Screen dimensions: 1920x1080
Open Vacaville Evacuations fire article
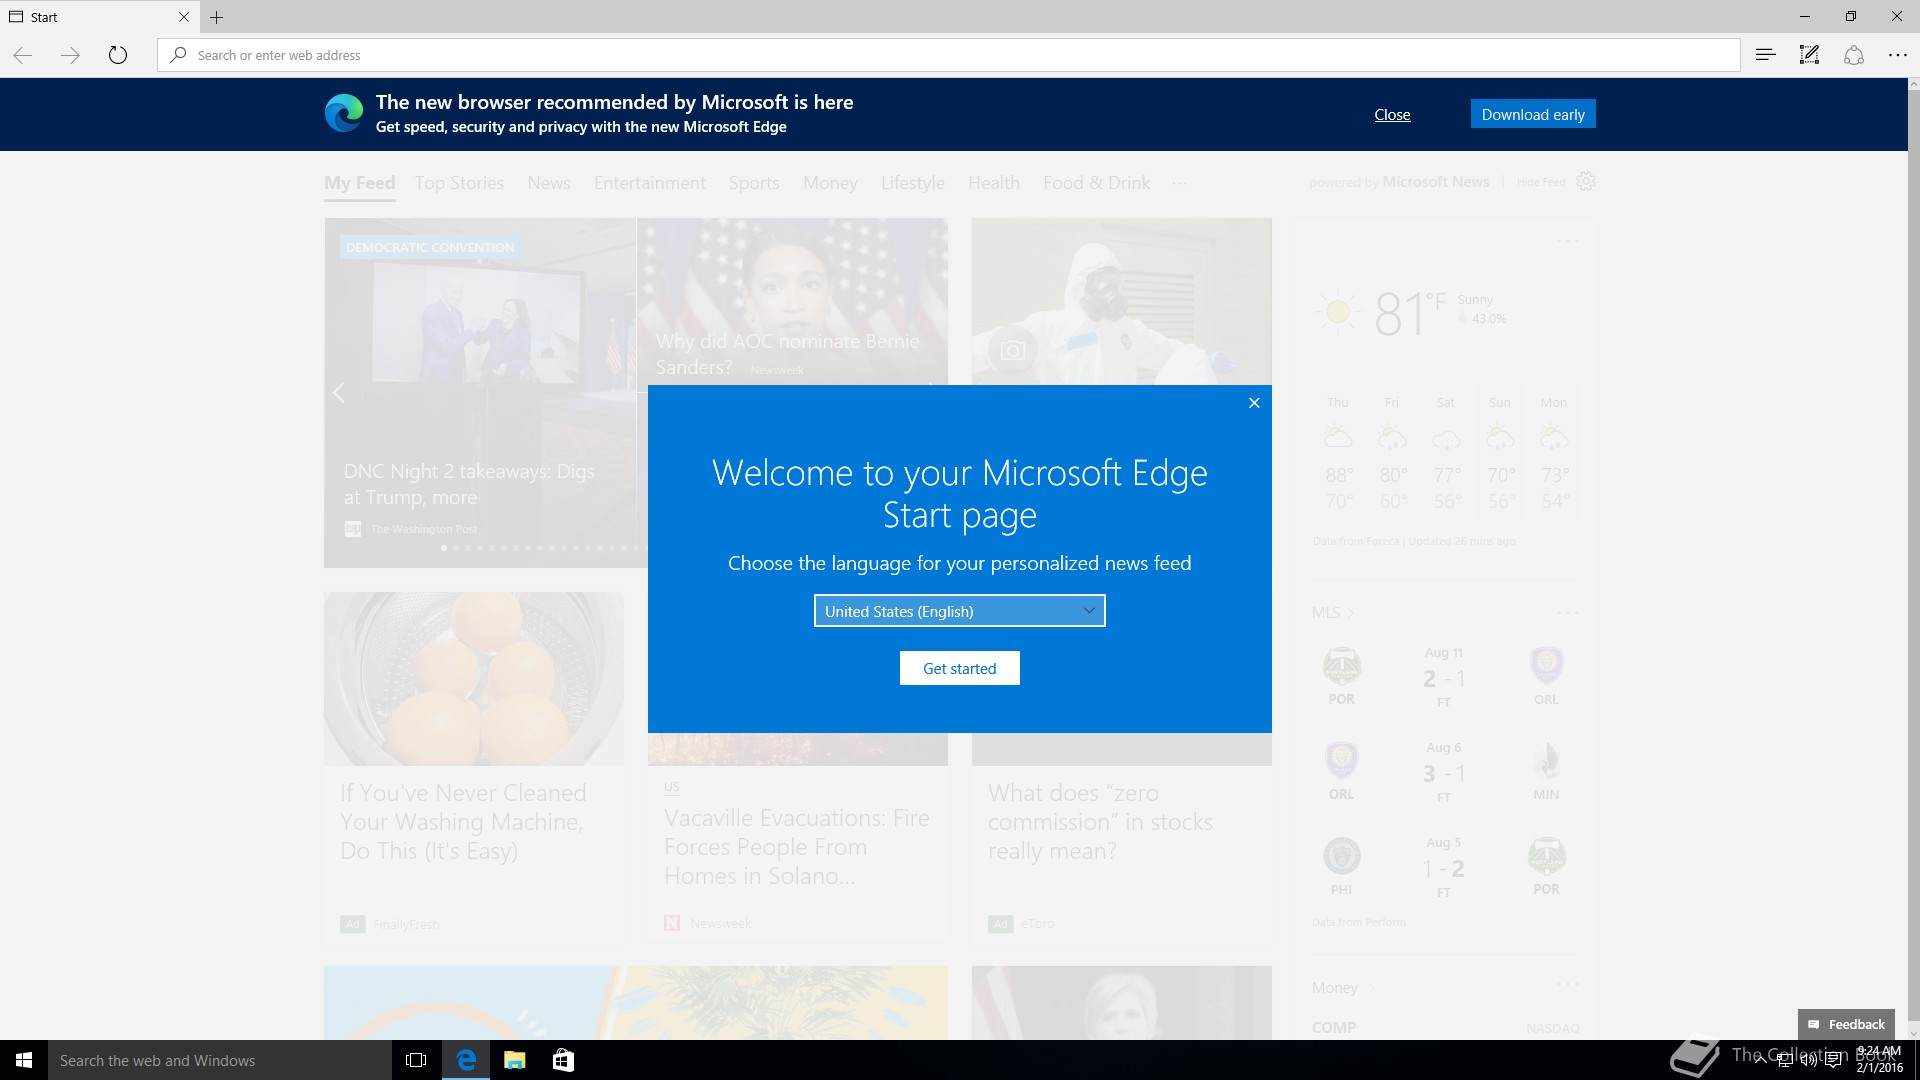click(797, 847)
